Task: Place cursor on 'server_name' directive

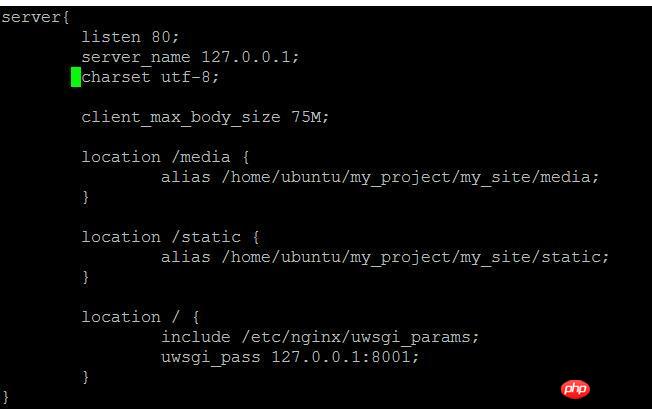Action: (136, 57)
